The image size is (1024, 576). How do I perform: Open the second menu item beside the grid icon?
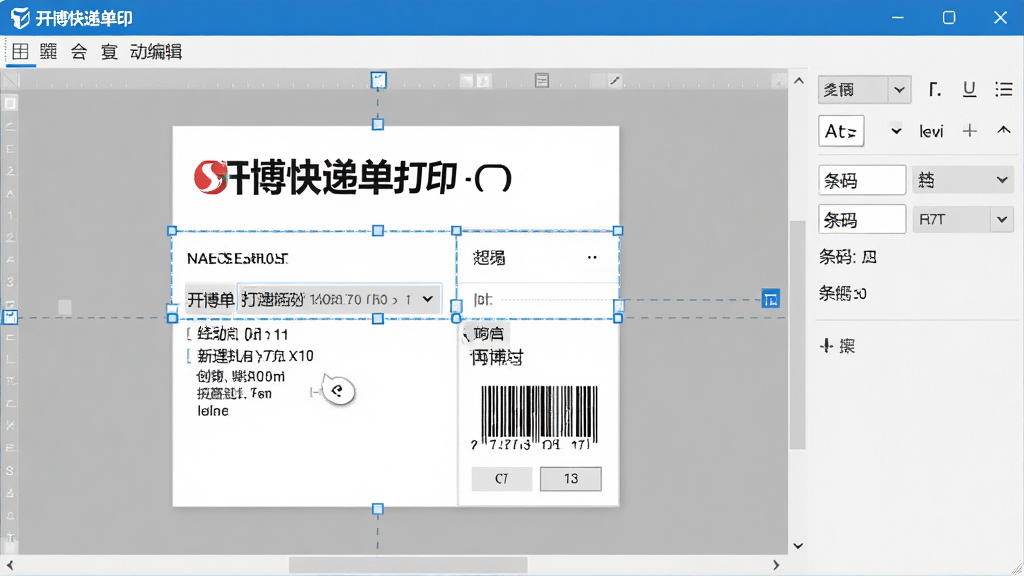(48, 52)
